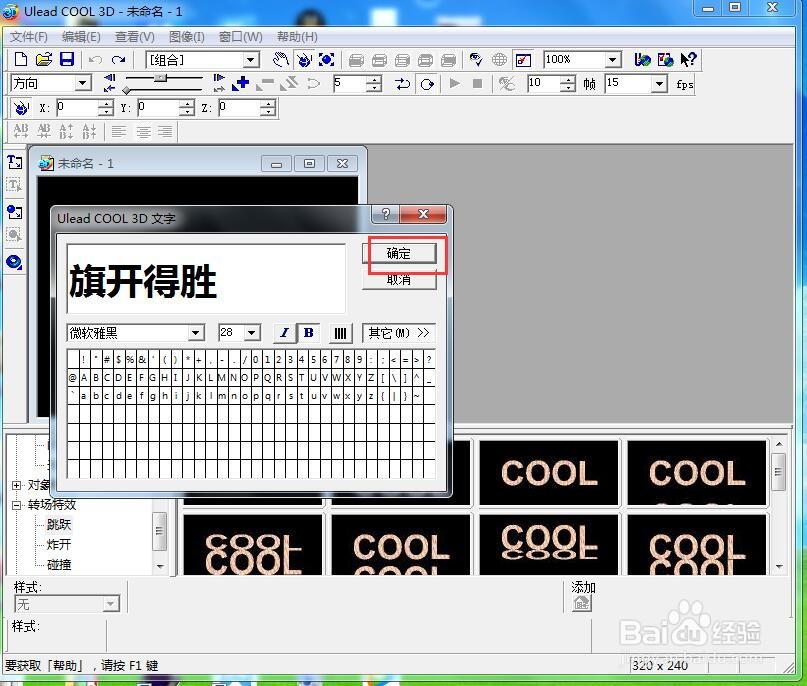
Task: Click the frame count field showing 10
Action: (x=544, y=83)
